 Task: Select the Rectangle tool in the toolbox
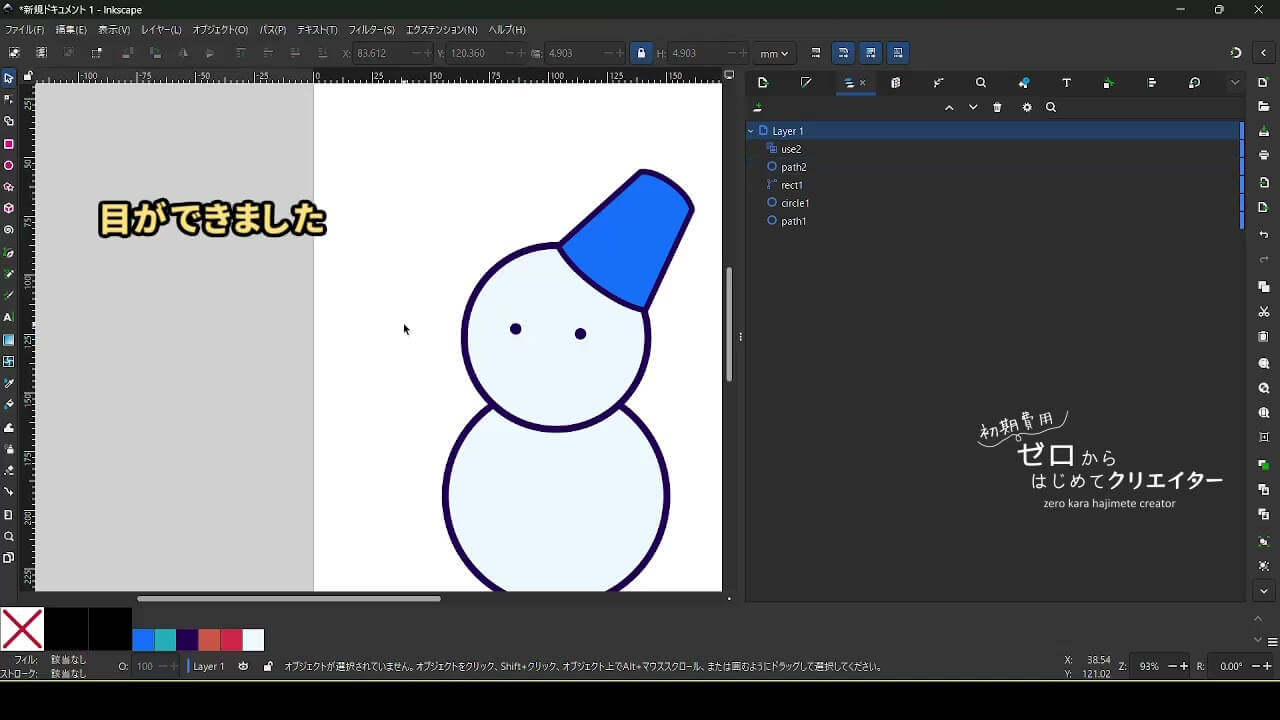click(9, 144)
